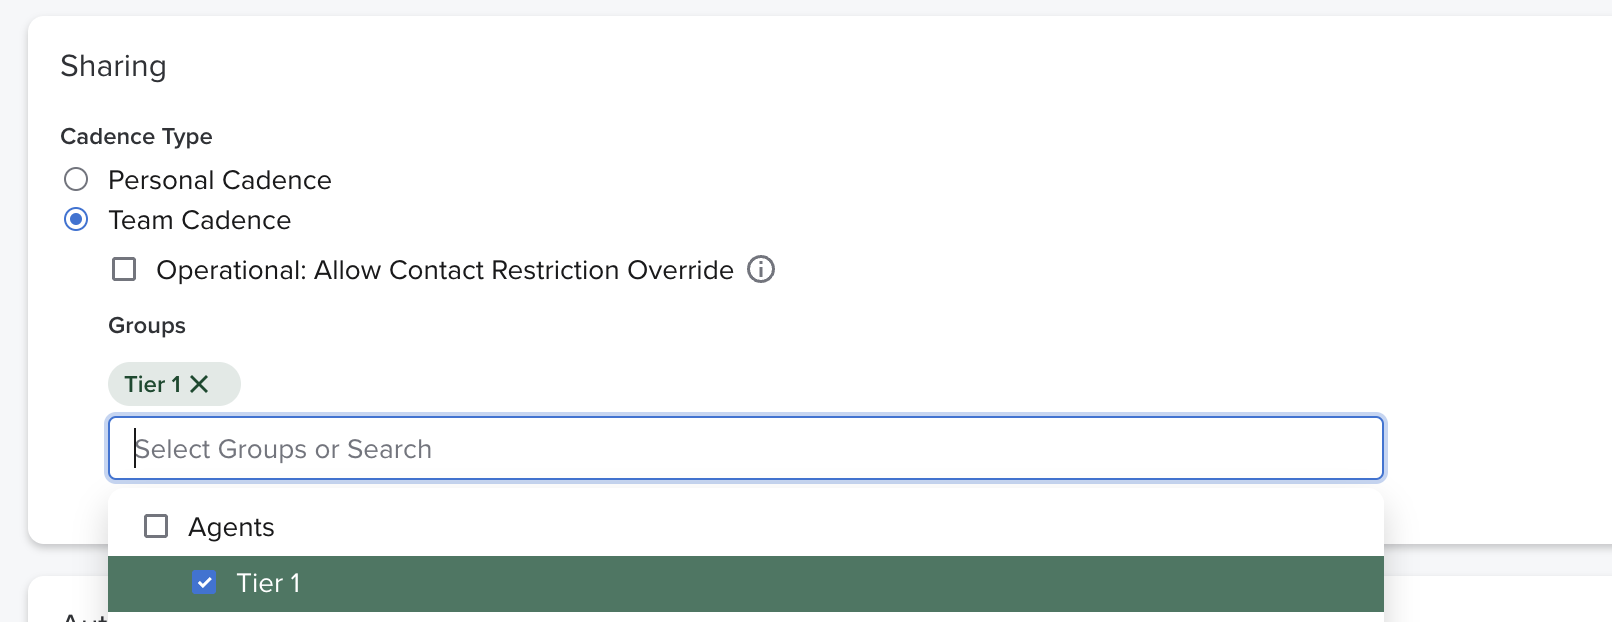This screenshot has width=1612, height=622.
Task: Click the Cadence Type label
Action: tap(136, 136)
